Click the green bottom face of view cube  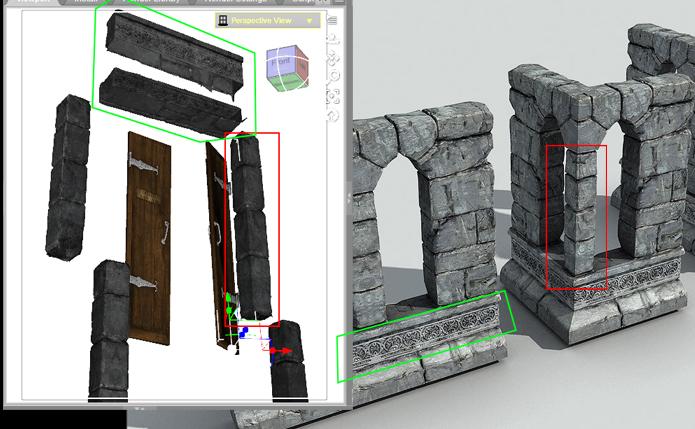click(288, 84)
